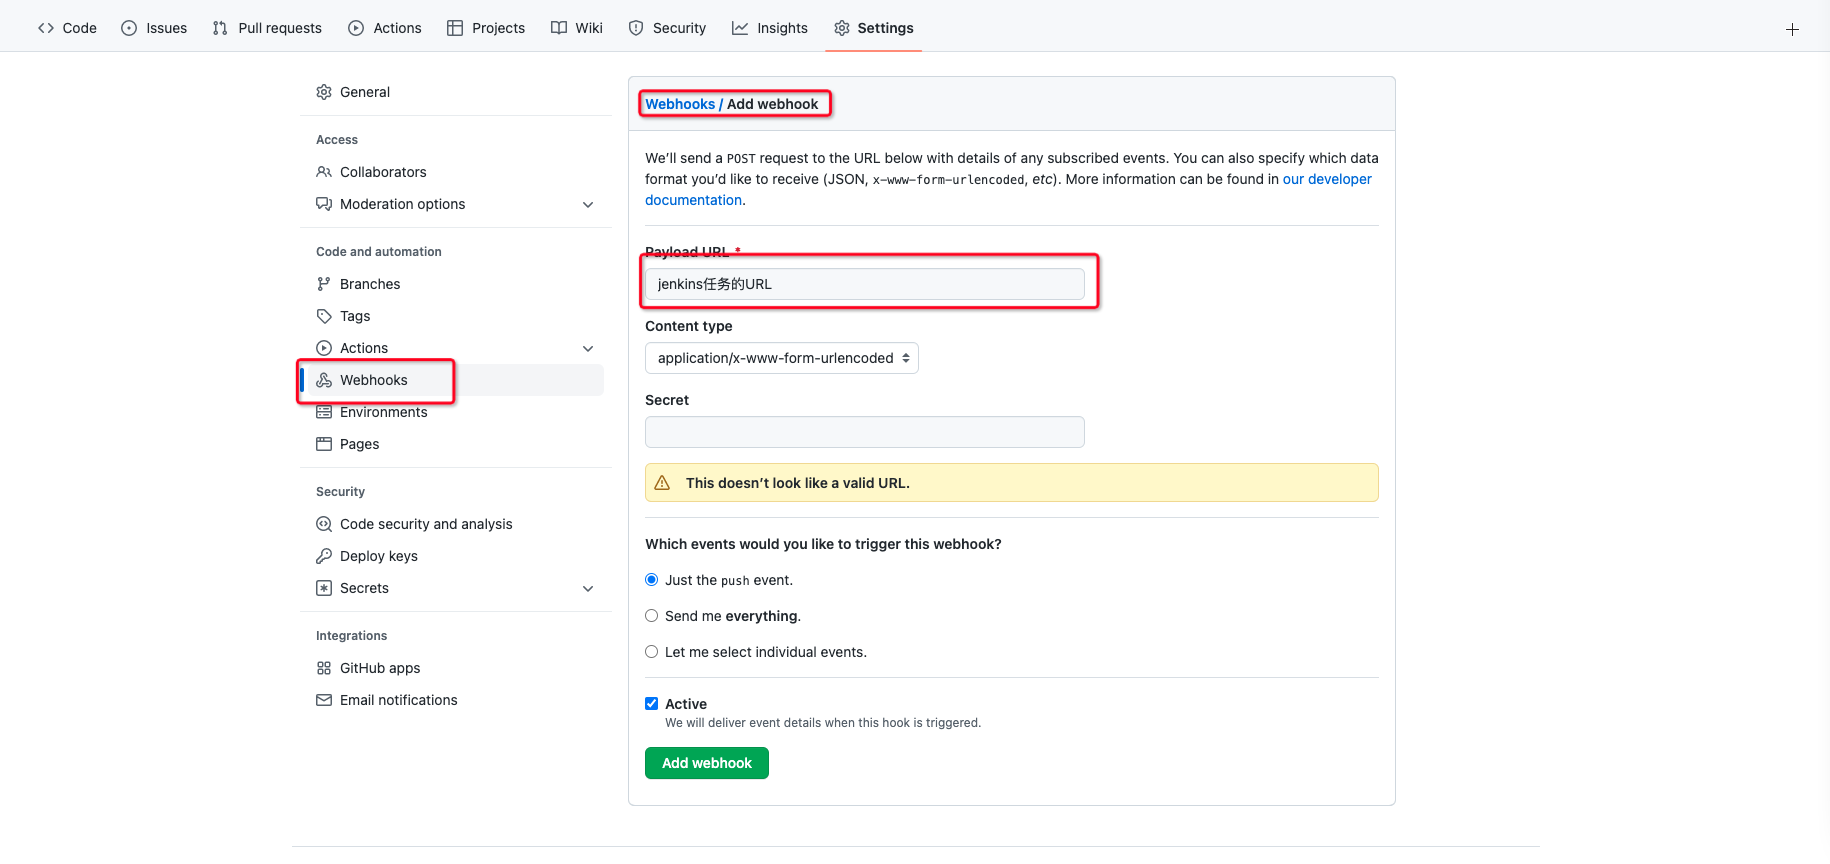The height and width of the screenshot is (864, 1830).
Task: Click the Pull requests branch icon
Action: pos(220,28)
